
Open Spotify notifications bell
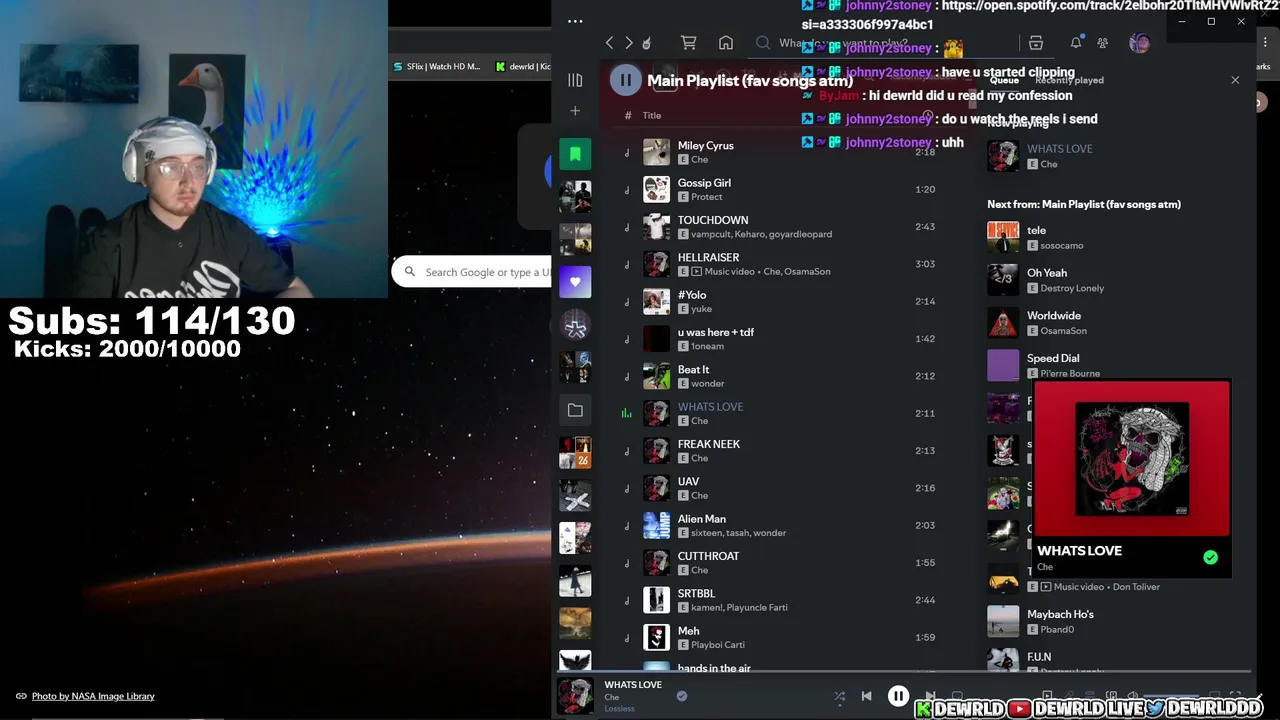coord(1076,43)
